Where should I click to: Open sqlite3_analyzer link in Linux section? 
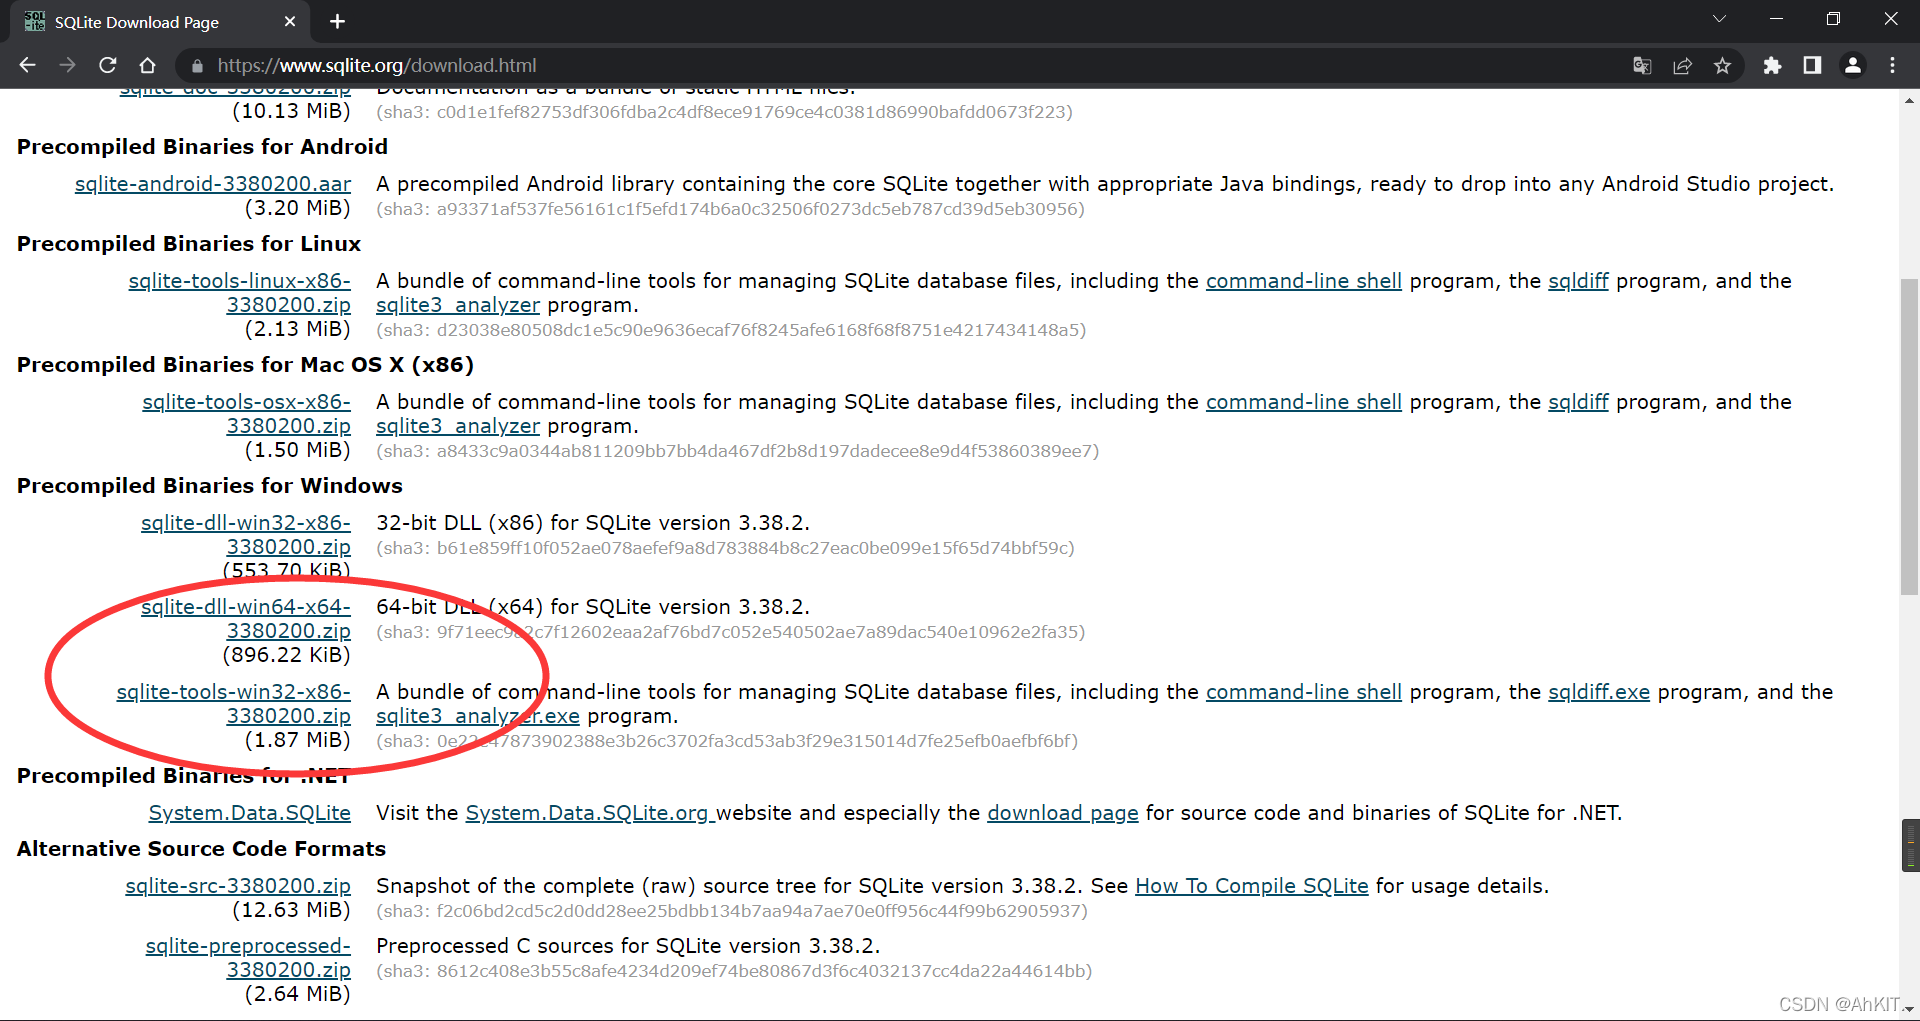[458, 305]
